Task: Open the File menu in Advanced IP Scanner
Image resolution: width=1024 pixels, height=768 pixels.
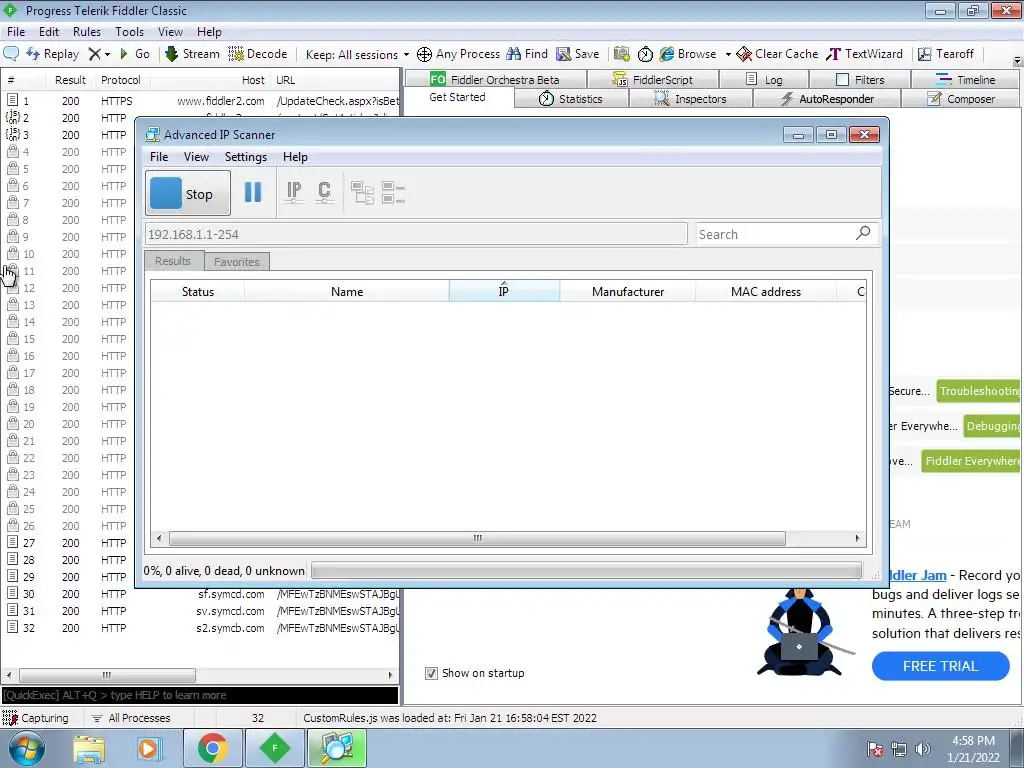Action: click(x=159, y=157)
